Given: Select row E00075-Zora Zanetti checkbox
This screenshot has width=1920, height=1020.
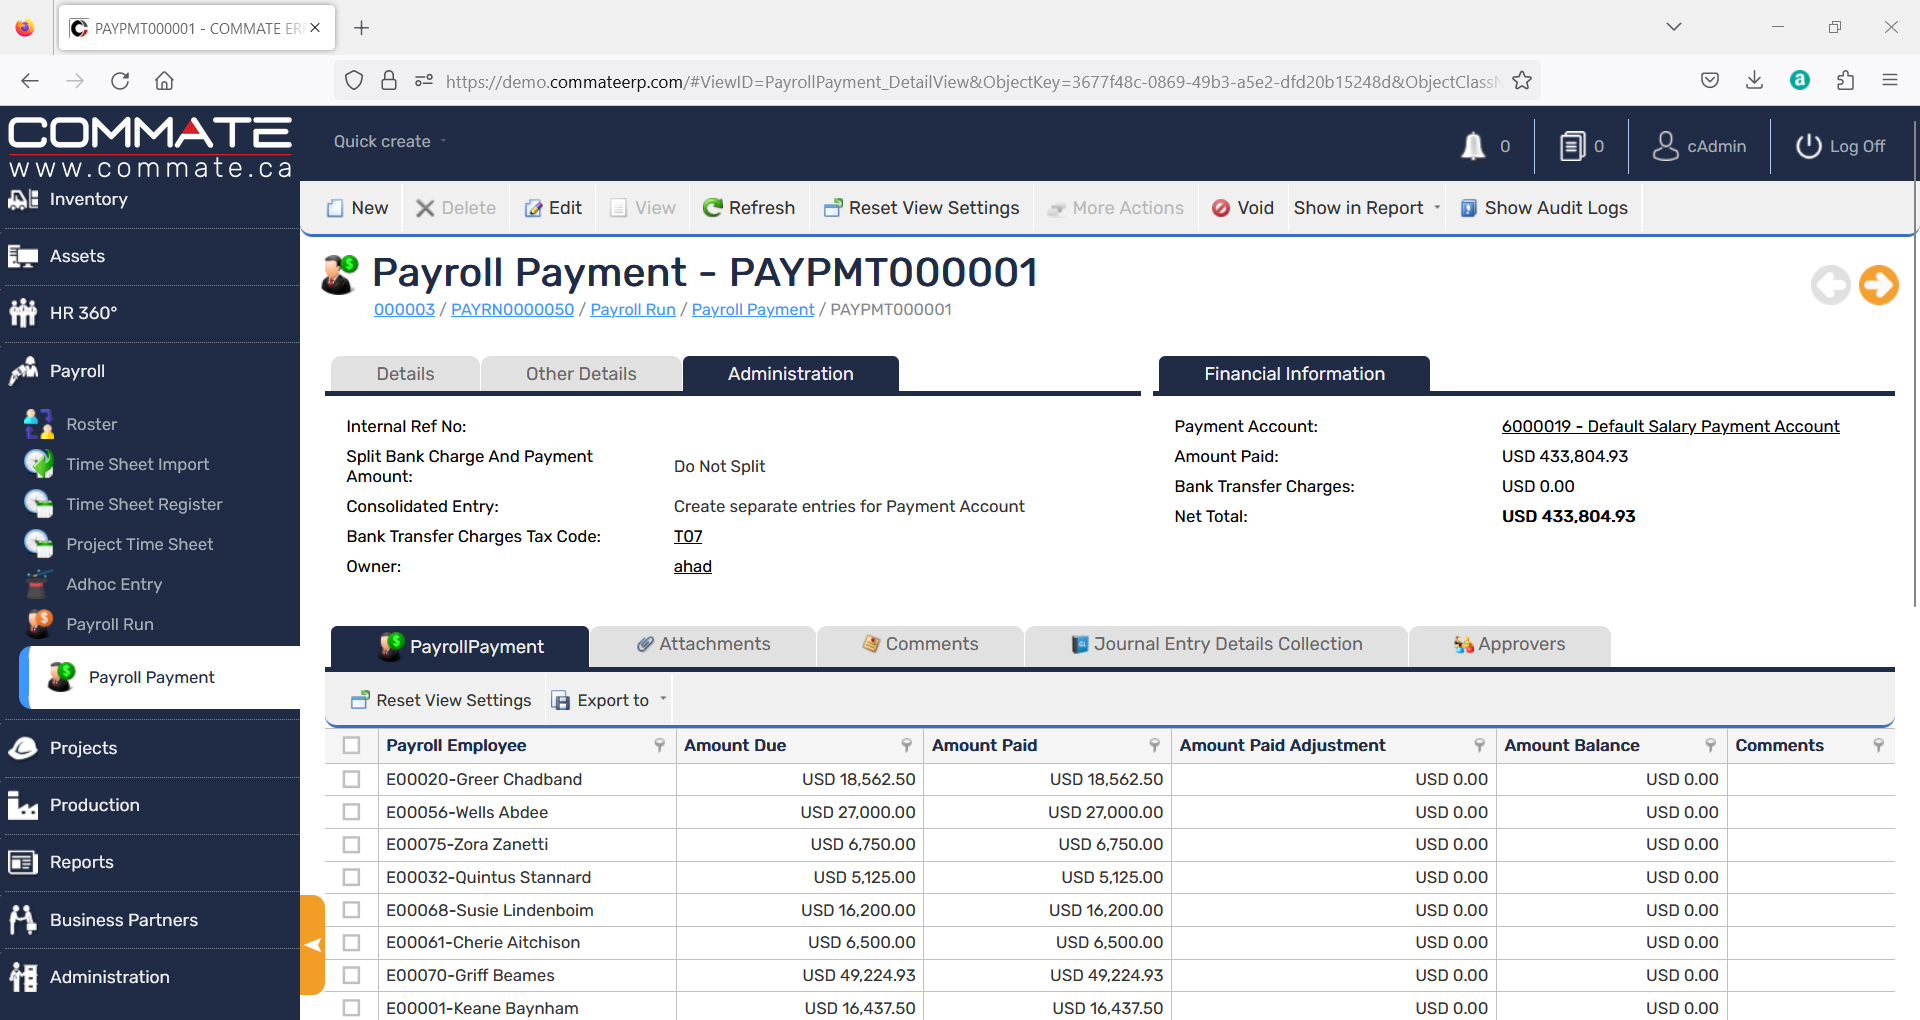Looking at the screenshot, I should pos(351,845).
